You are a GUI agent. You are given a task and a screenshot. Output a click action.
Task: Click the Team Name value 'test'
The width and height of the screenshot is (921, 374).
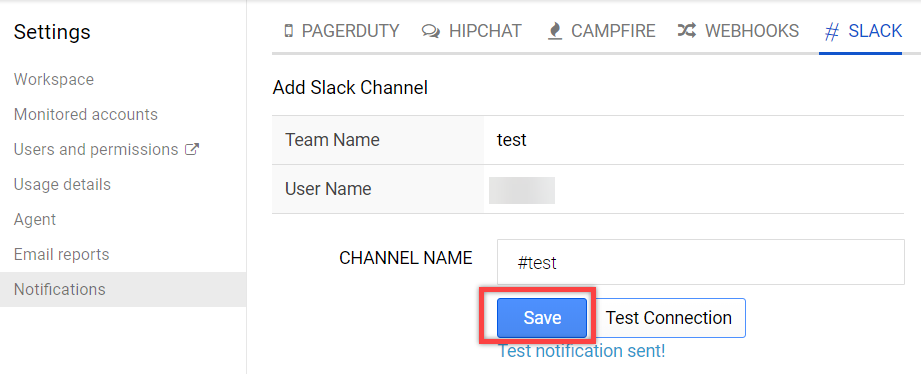point(512,140)
